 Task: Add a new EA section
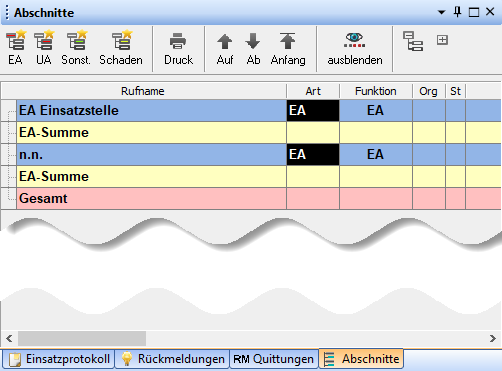tap(16, 48)
